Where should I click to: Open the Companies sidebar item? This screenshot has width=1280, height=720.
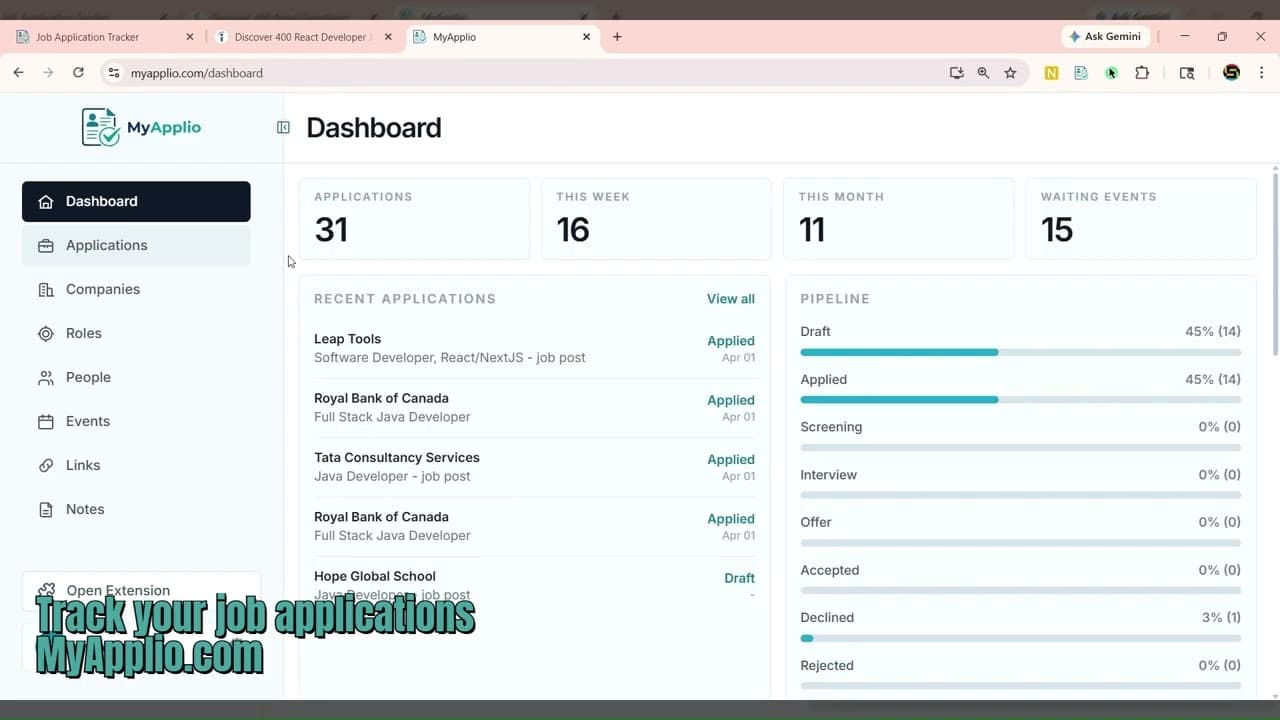click(x=136, y=289)
